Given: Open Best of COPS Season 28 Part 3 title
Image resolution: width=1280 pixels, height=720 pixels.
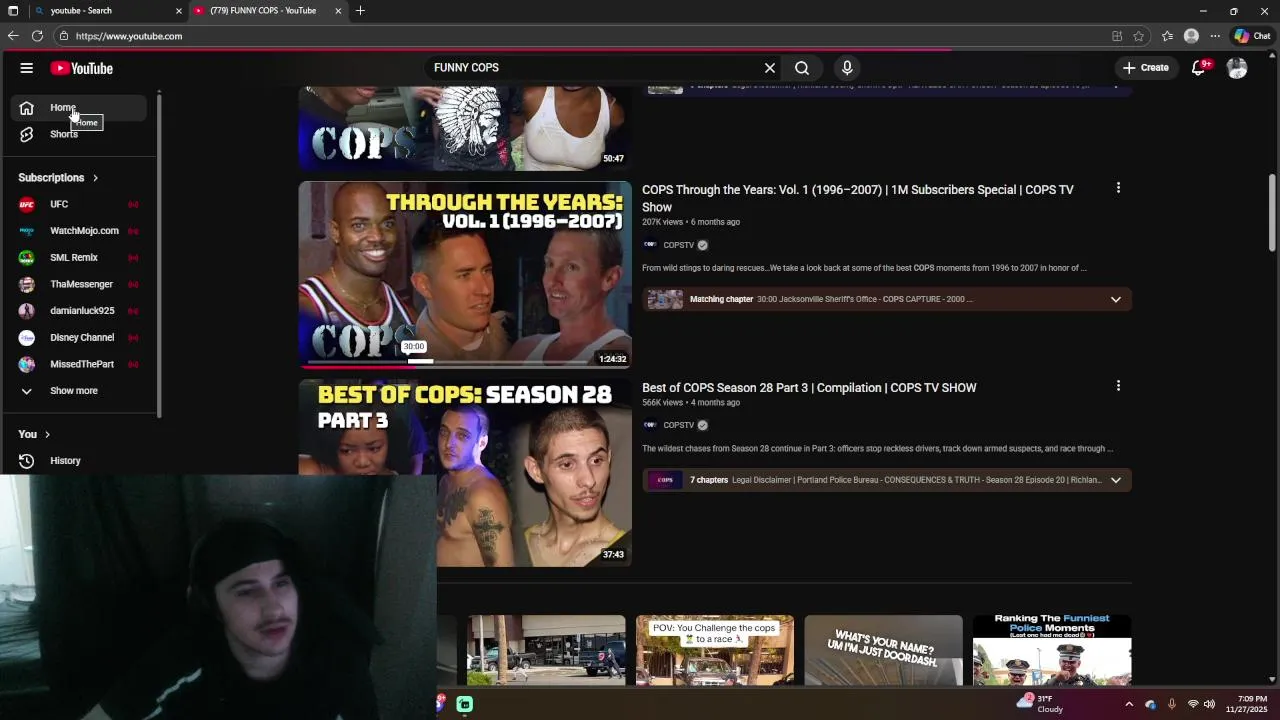Looking at the screenshot, I should click(809, 388).
